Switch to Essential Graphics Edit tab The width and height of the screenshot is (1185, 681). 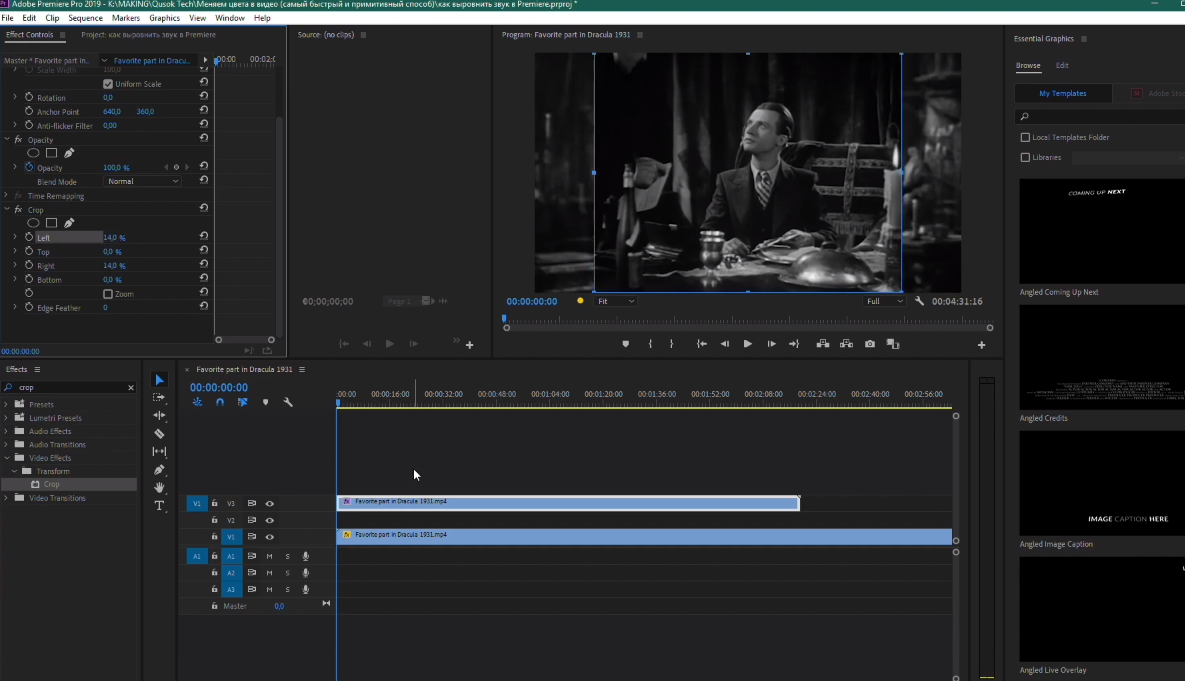pos(1062,66)
